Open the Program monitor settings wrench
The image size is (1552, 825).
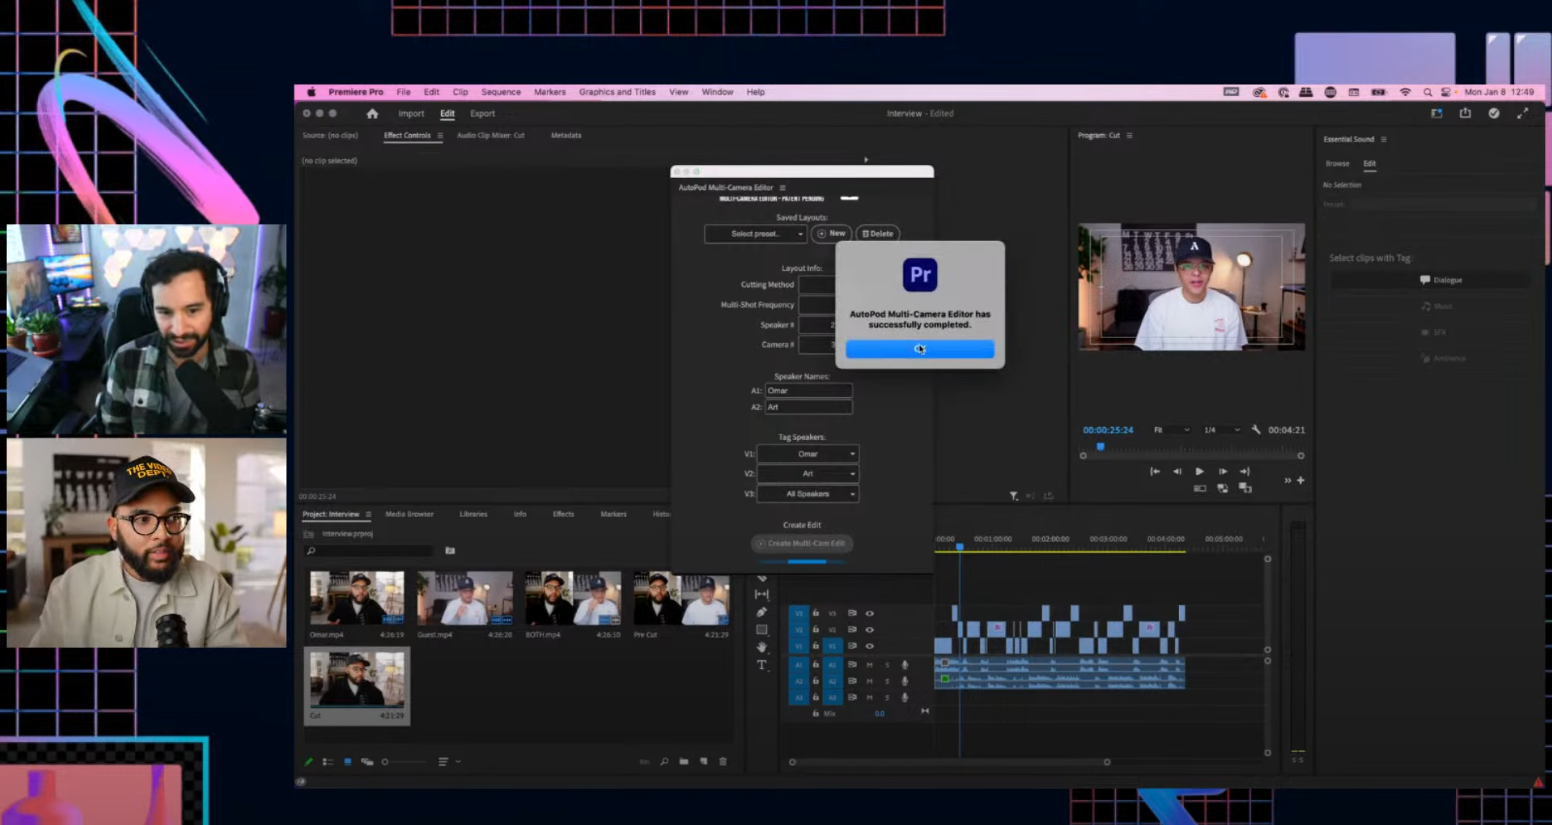(1256, 430)
